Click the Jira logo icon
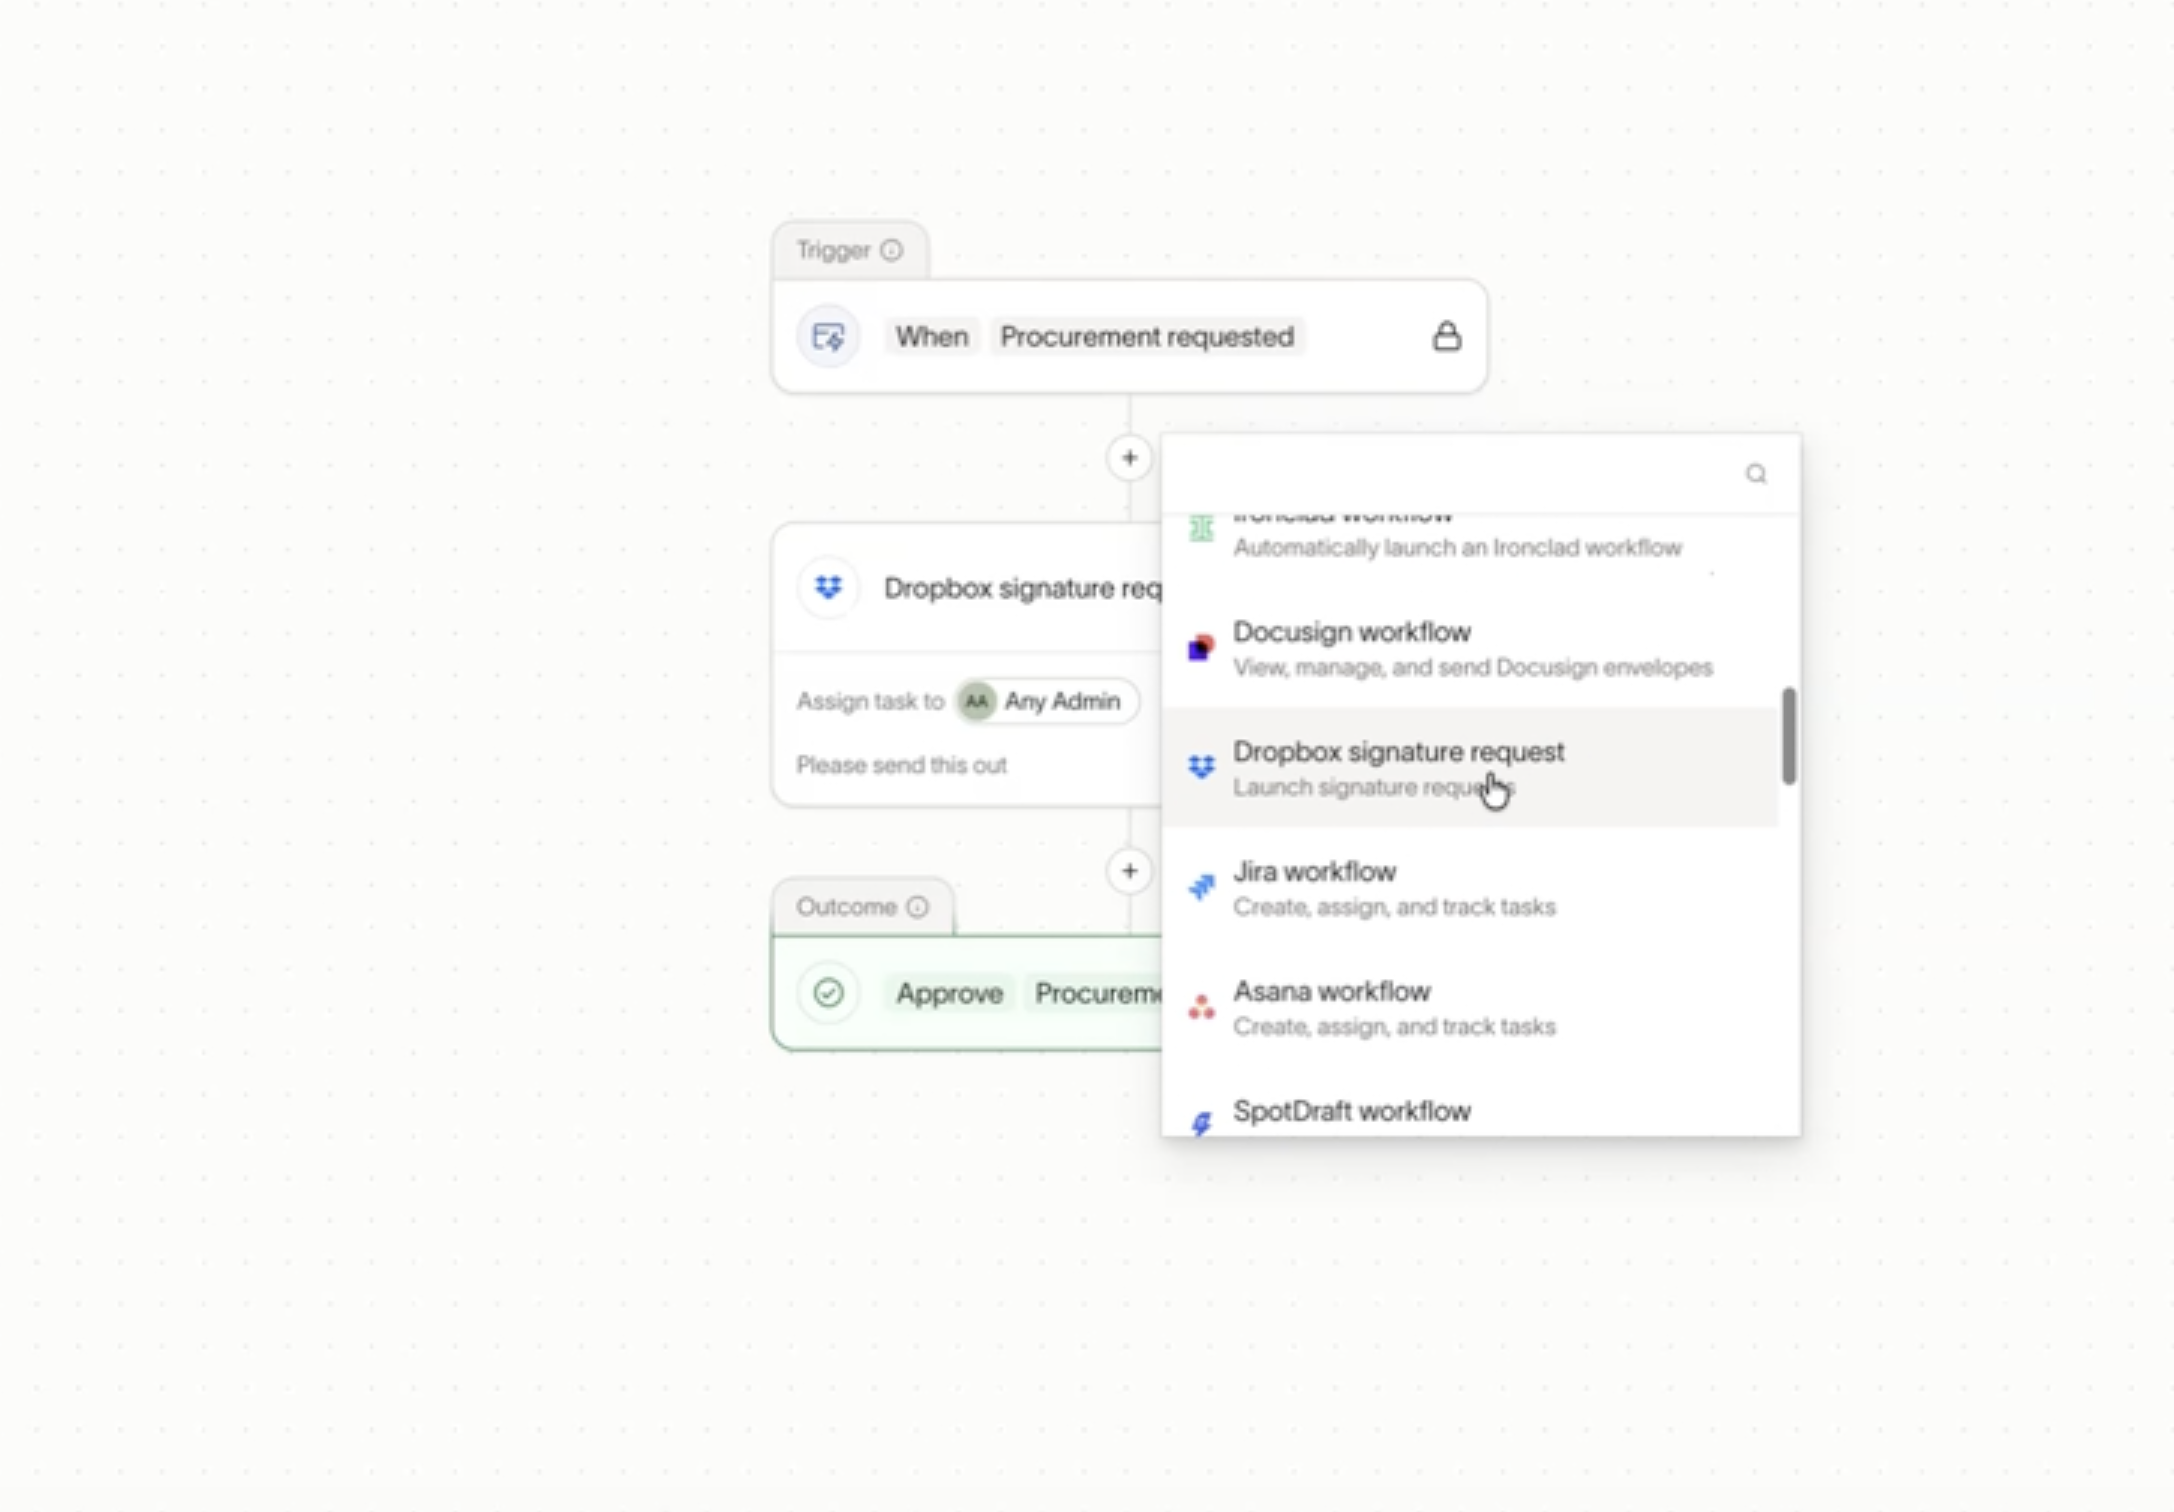 [1201, 886]
